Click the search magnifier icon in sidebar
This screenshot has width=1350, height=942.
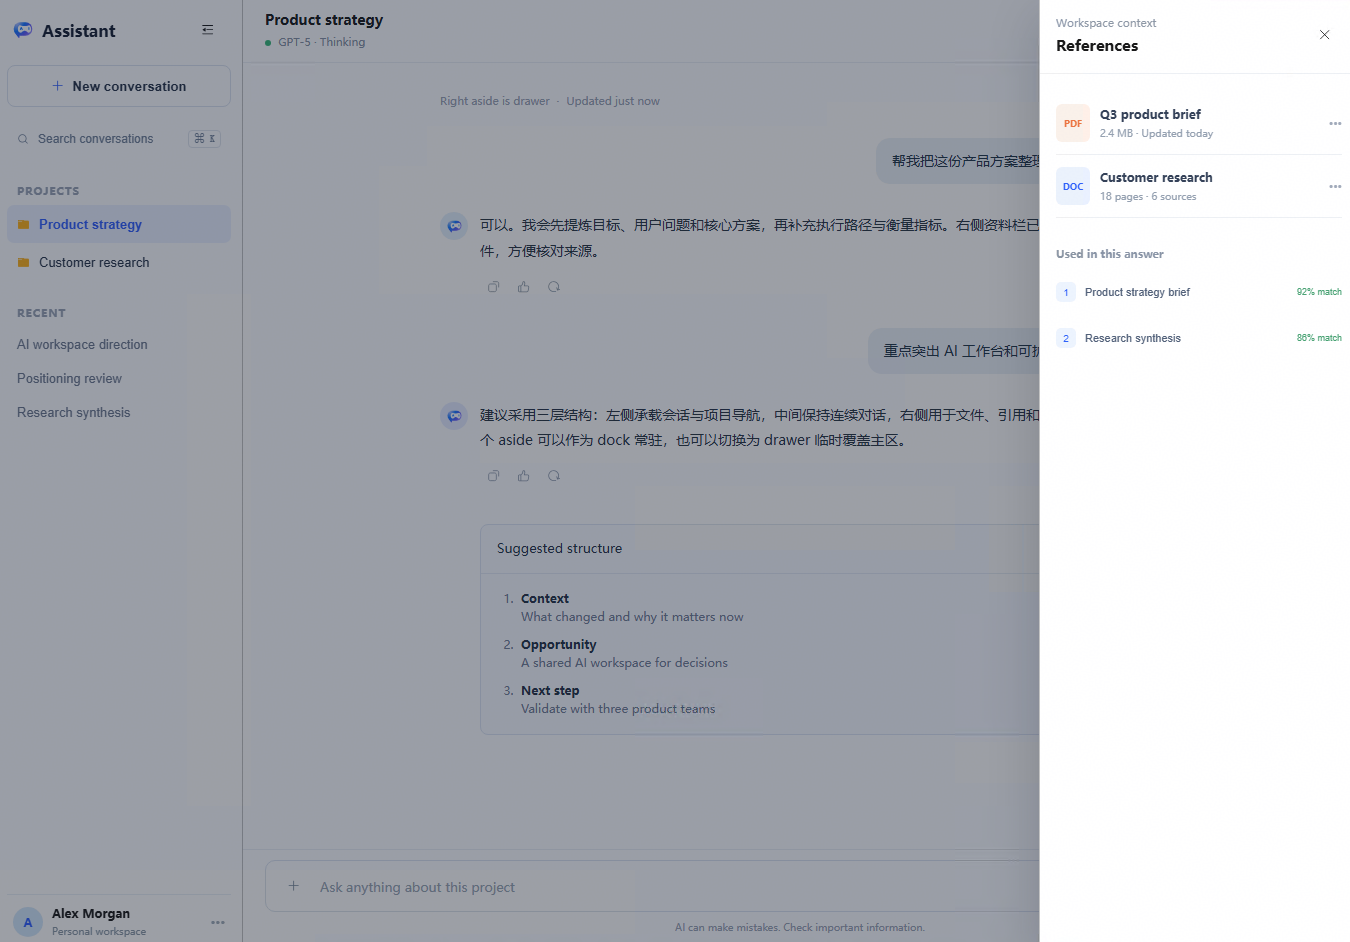(x=23, y=139)
